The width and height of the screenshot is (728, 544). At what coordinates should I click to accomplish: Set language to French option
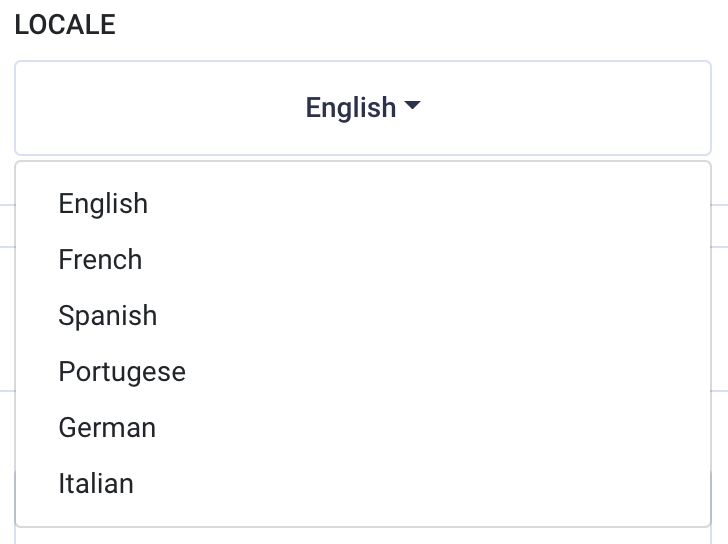click(100, 260)
